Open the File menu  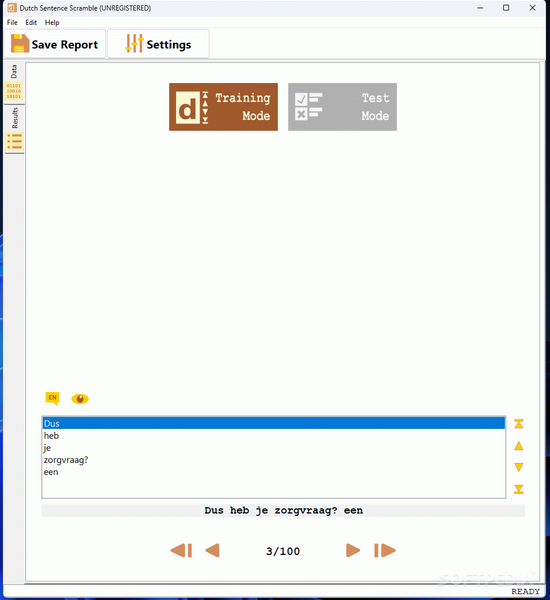coord(12,22)
